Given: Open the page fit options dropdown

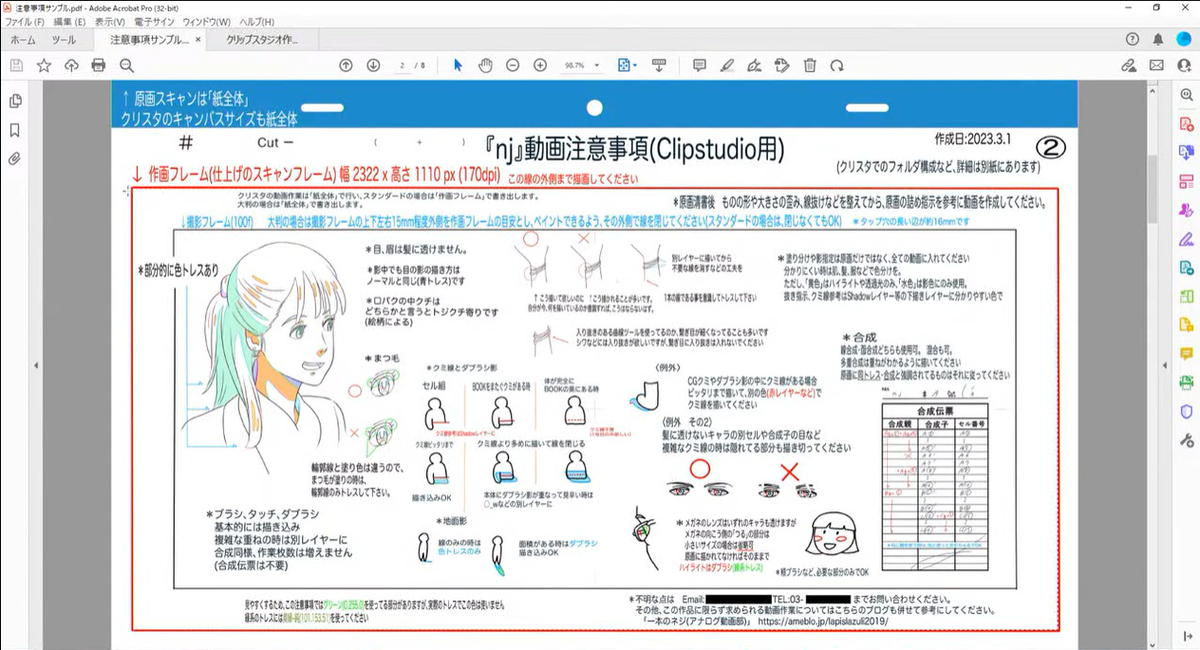Looking at the screenshot, I should point(627,65).
